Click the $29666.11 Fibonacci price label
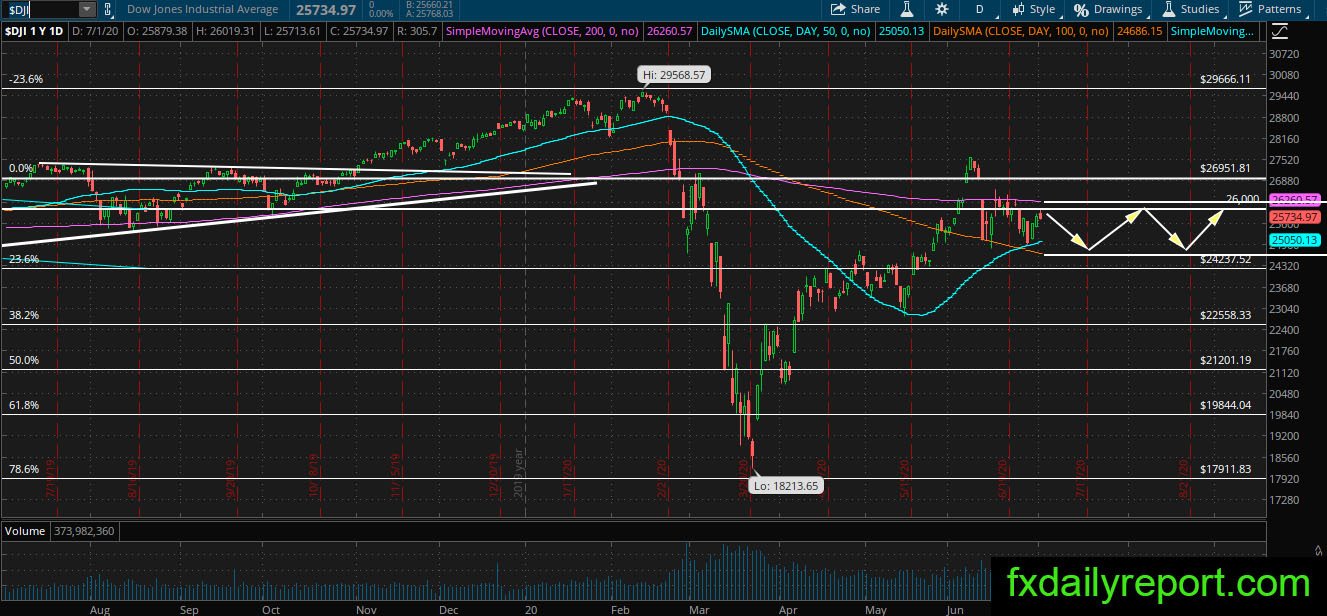The height and width of the screenshot is (616, 1327). (1225, 79)
